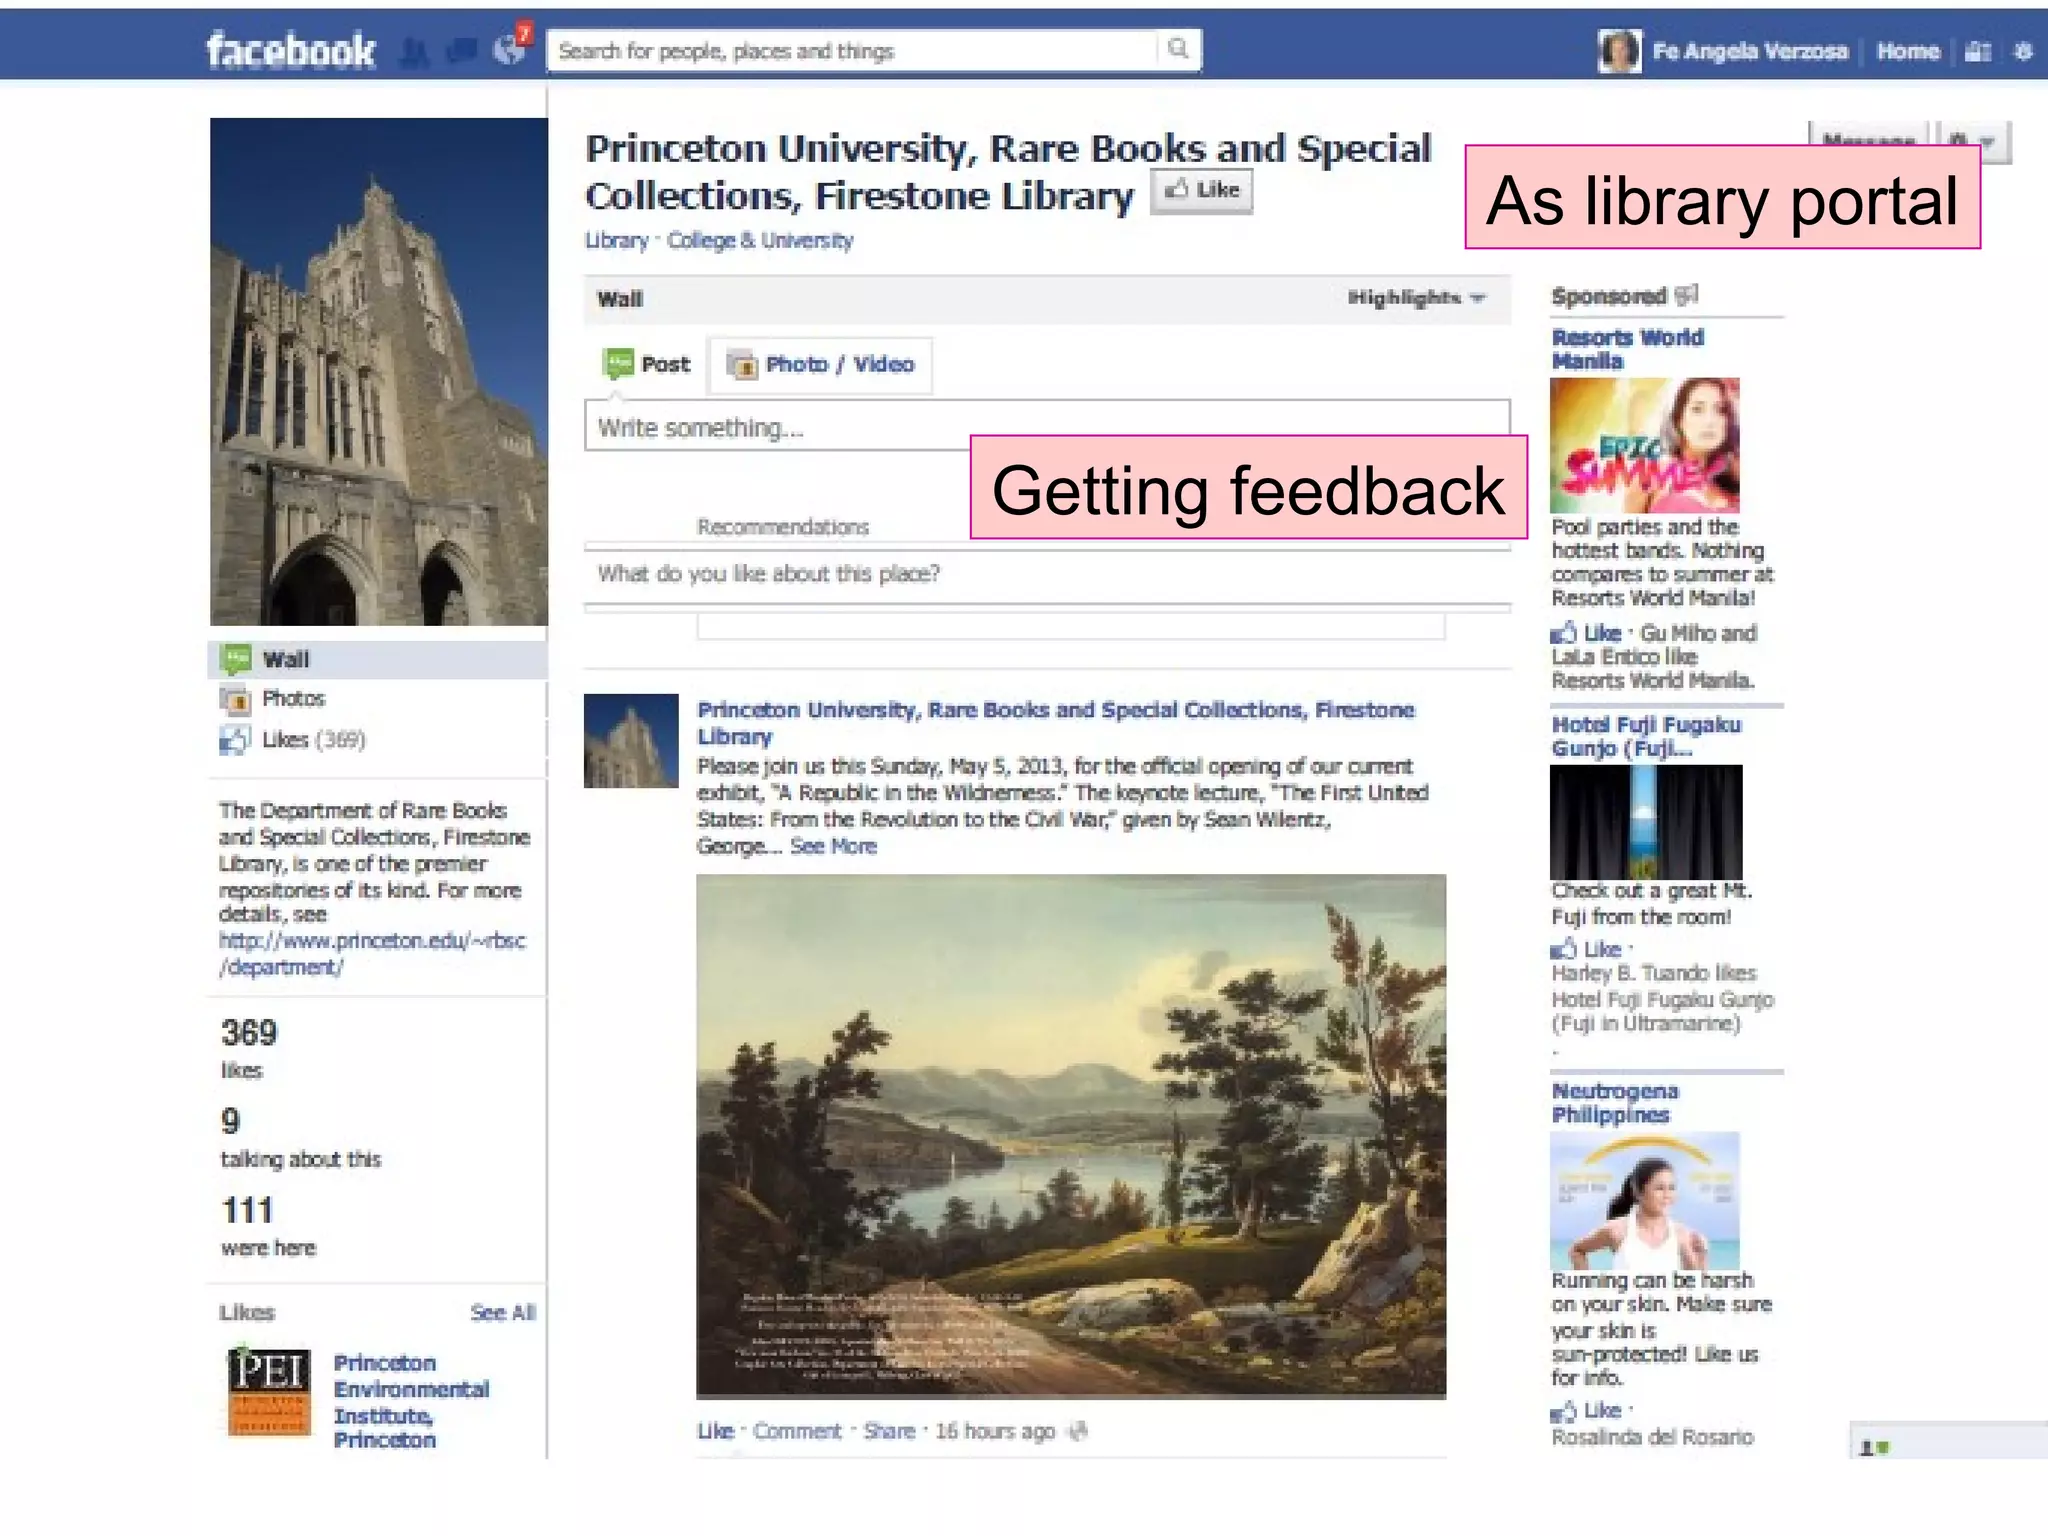2048x1536 pixels.
Task: Click the search for people, places field
Action: click(x=853, y=50)
